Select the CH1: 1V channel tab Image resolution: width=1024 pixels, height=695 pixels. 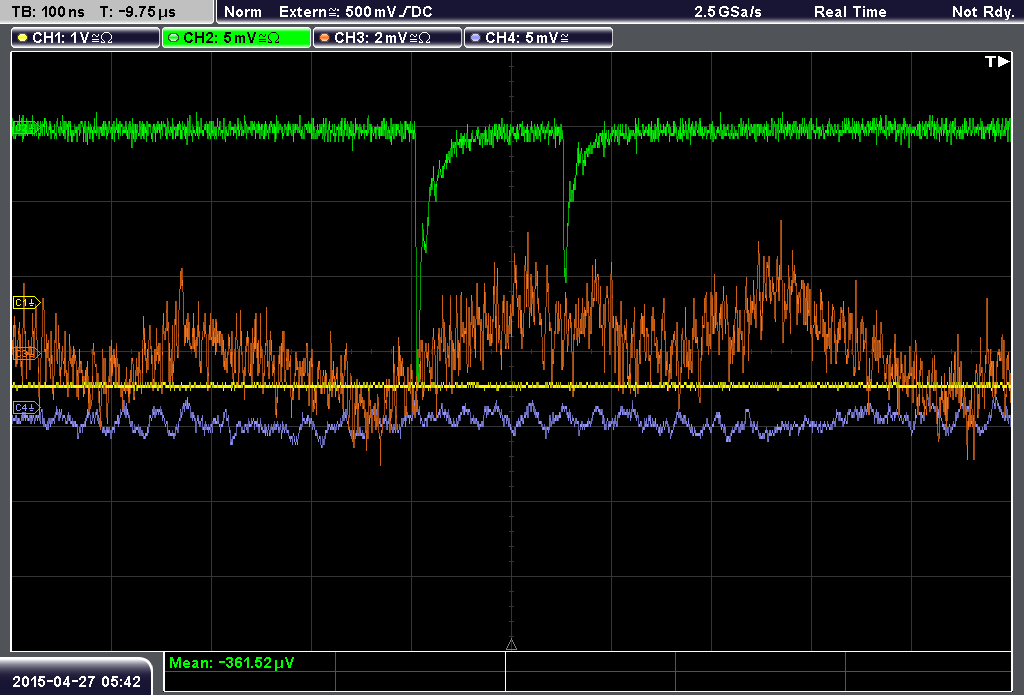pos(86,38)
